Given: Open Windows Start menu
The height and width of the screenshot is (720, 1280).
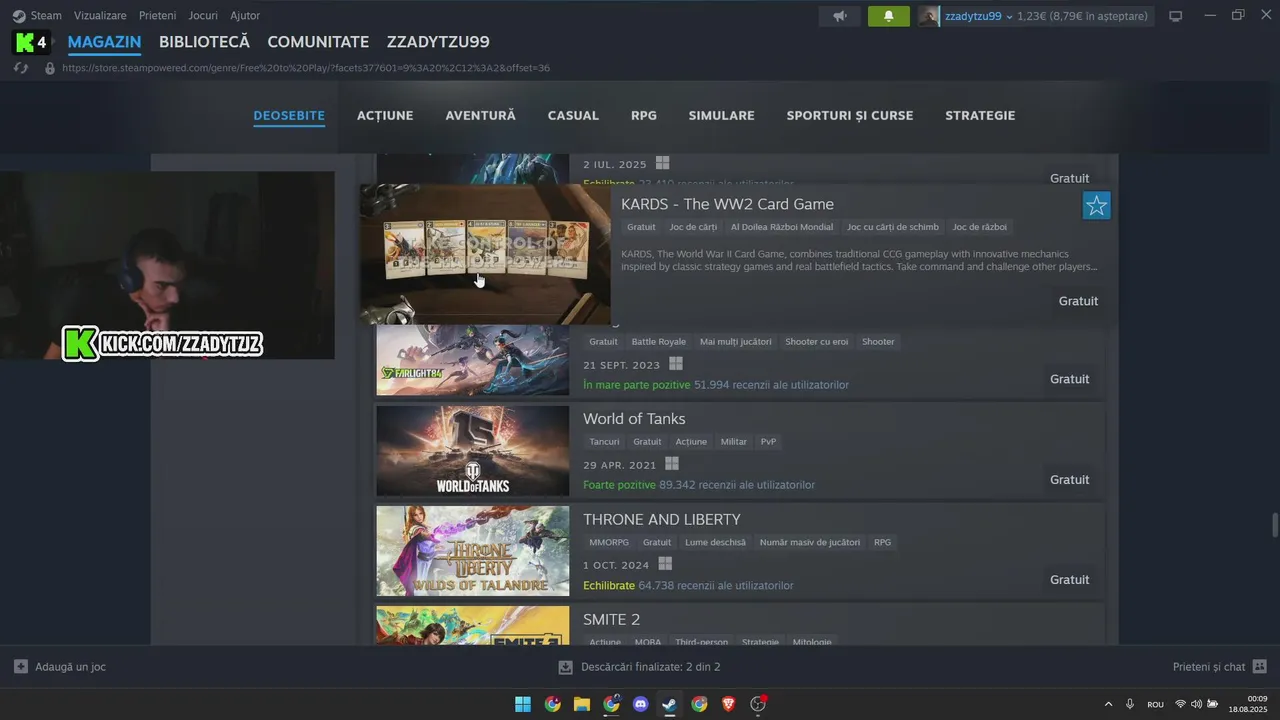Looking at the screenshot, I should (x=523, y=704).
